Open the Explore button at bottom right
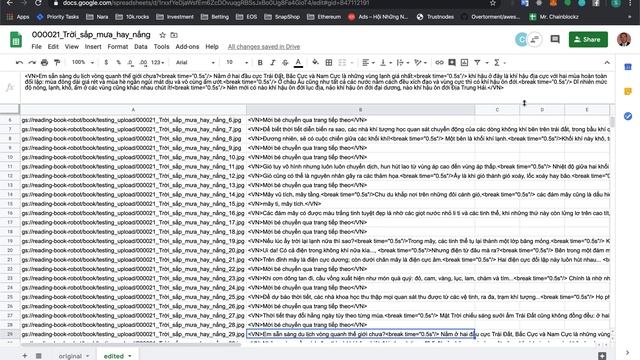This screenshot has width=640, height=360. [x=602, y=356]
